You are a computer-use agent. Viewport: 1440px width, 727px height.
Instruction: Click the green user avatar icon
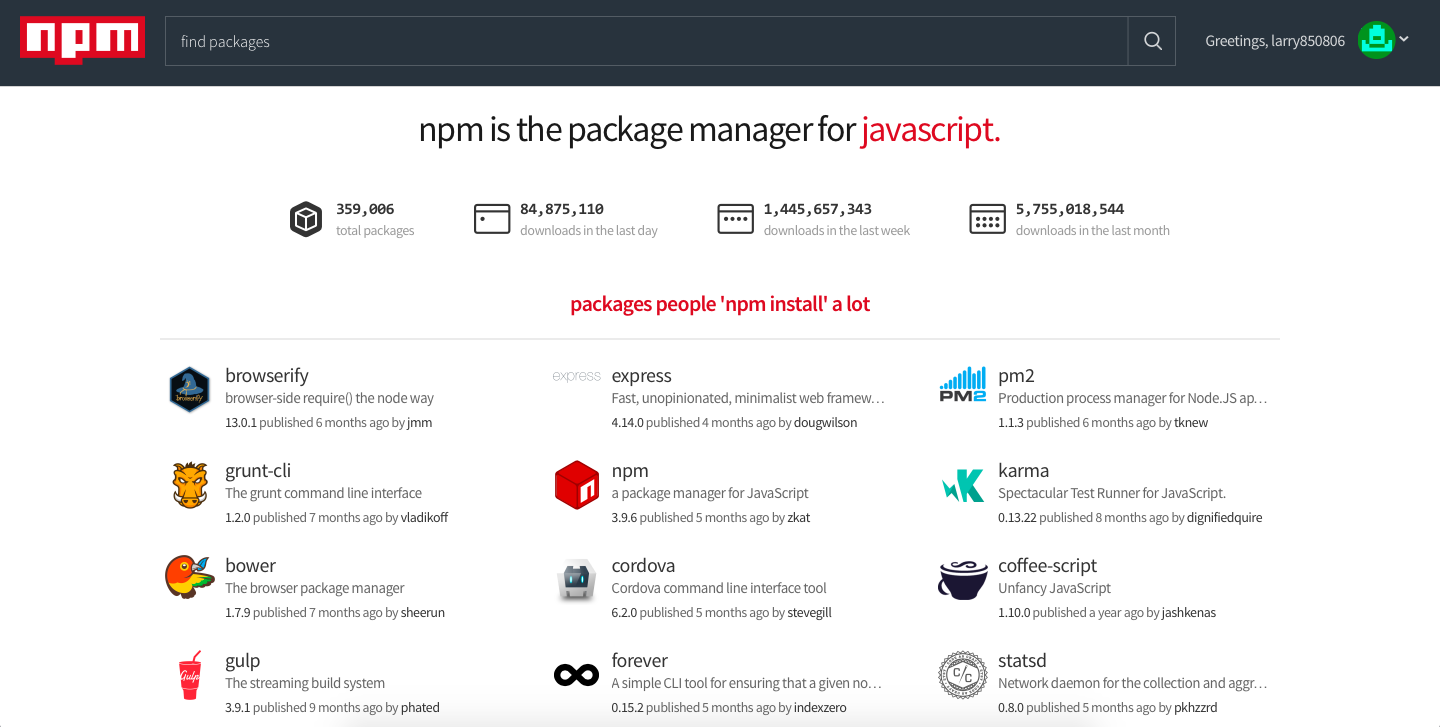tap(1376, 40)
